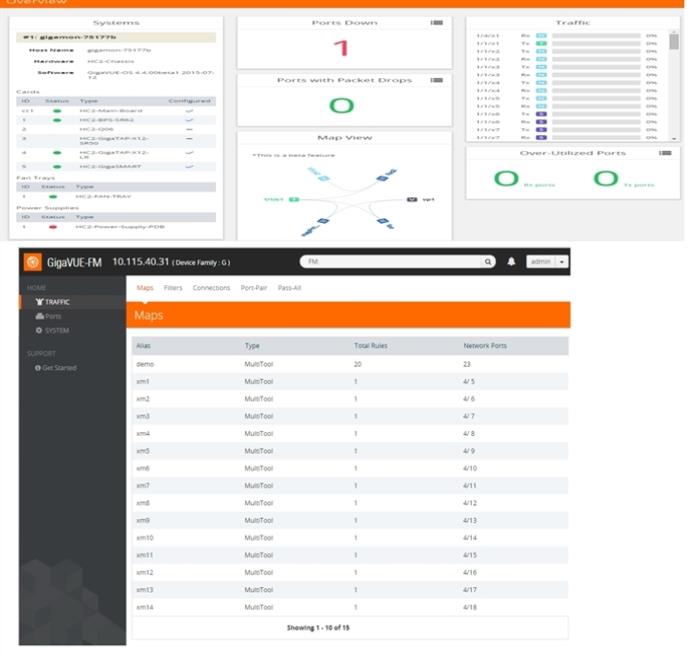Click the blue bottom-right node in Map View

[x=382, y=221]
